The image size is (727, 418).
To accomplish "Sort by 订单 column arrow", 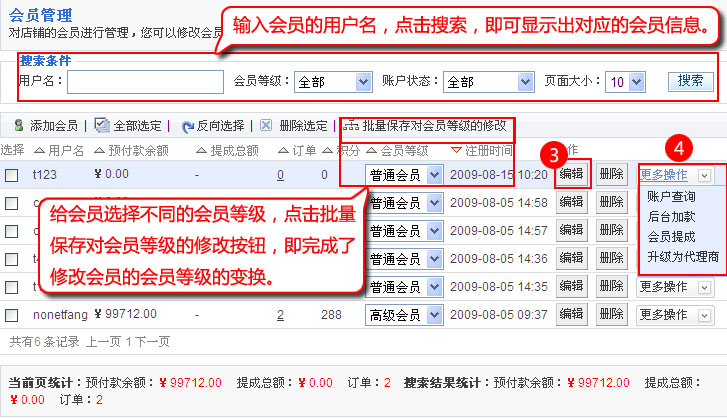I will pos(283,151).
